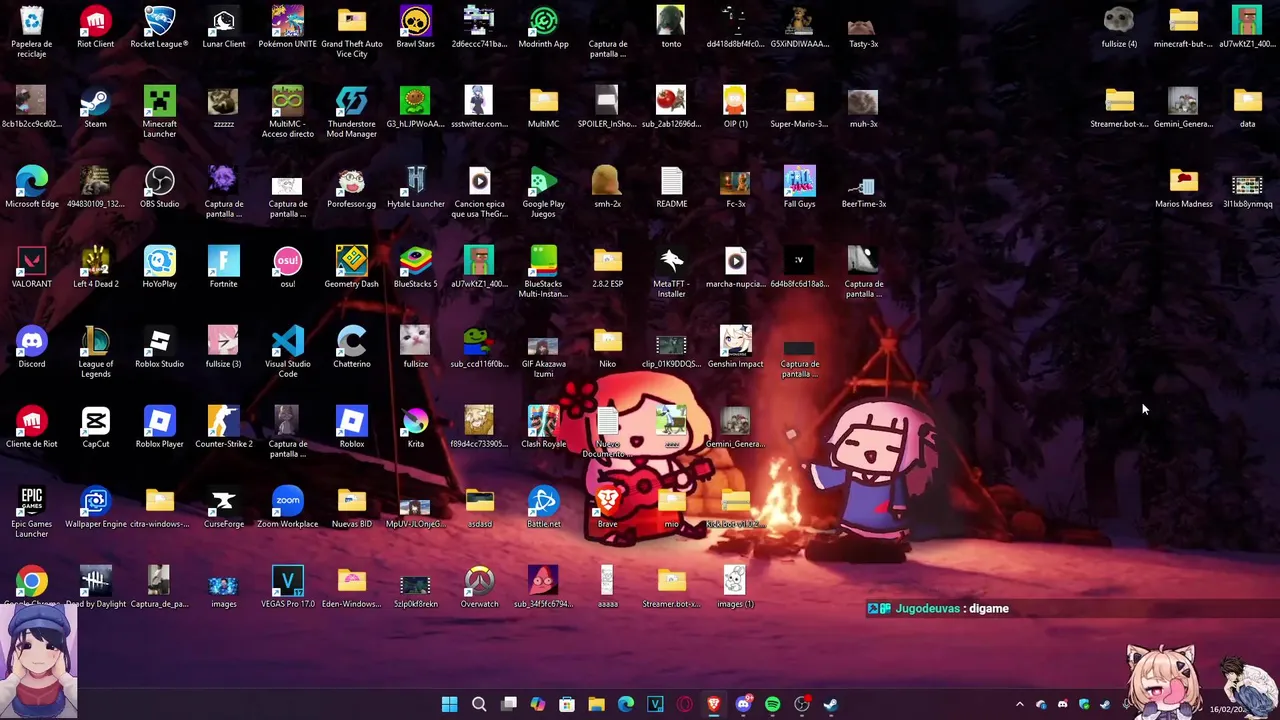The image size is (1280, 720).
Task: Select the Hytale Launcher icon
Action: tap(416, 187)
